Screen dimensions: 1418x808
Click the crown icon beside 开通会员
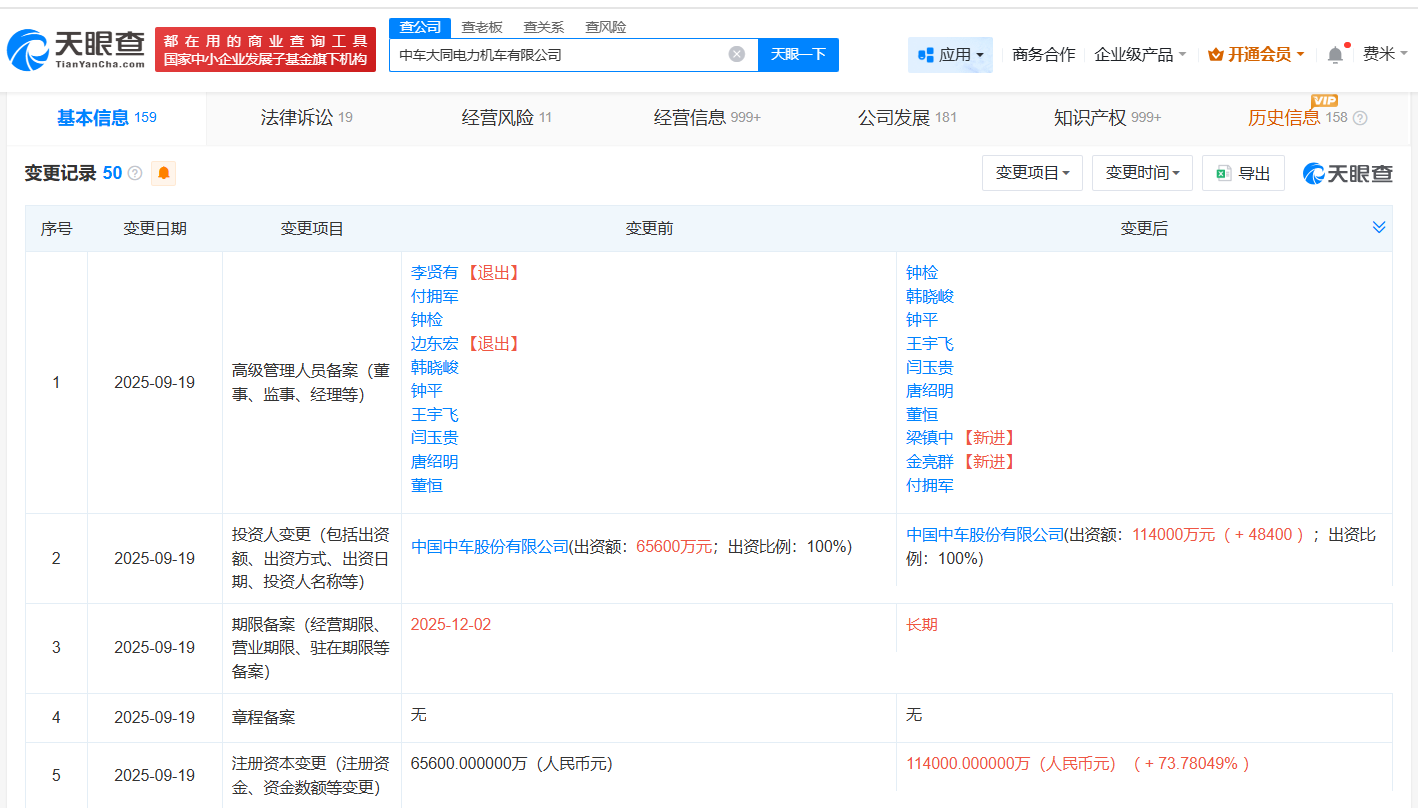[x=1216, y=54]
